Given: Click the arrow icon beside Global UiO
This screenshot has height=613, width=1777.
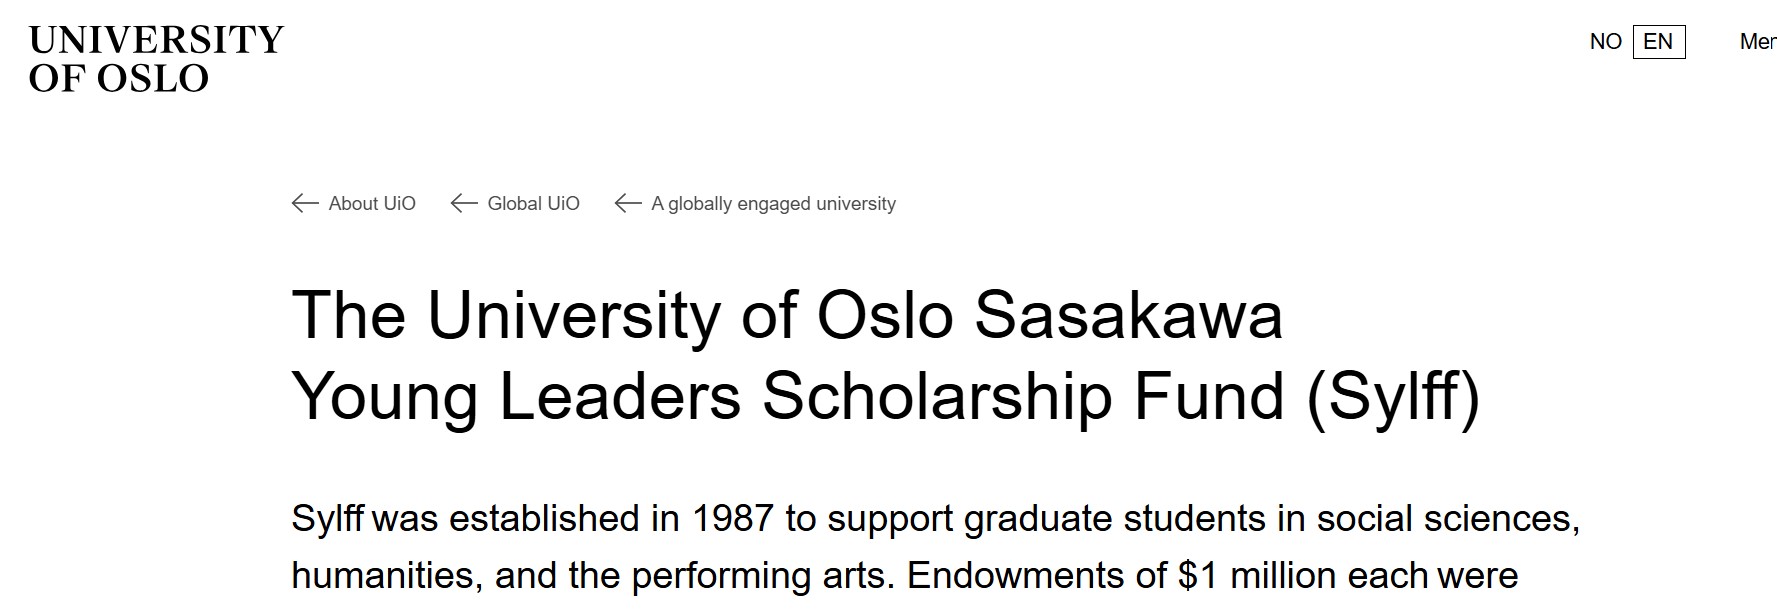Looking at the screenshot, I should (x=464, y=204).
